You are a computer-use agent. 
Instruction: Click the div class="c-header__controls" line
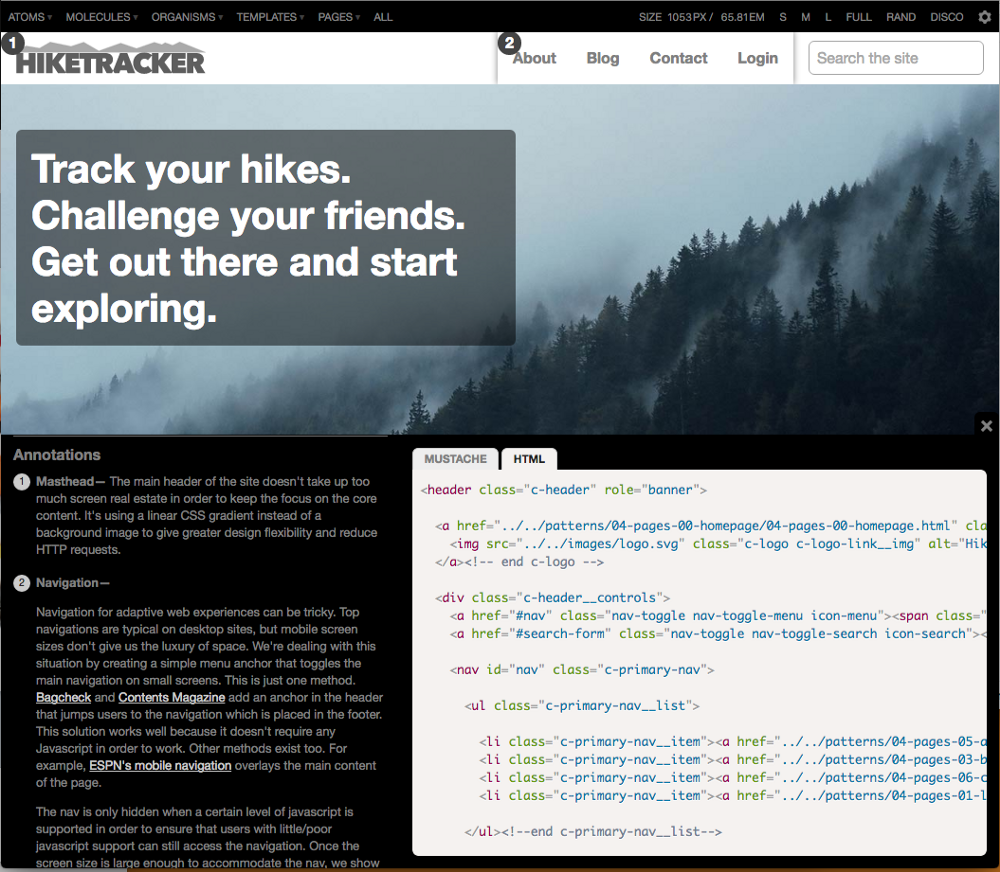pyautogui.click(x=552, y=598)
